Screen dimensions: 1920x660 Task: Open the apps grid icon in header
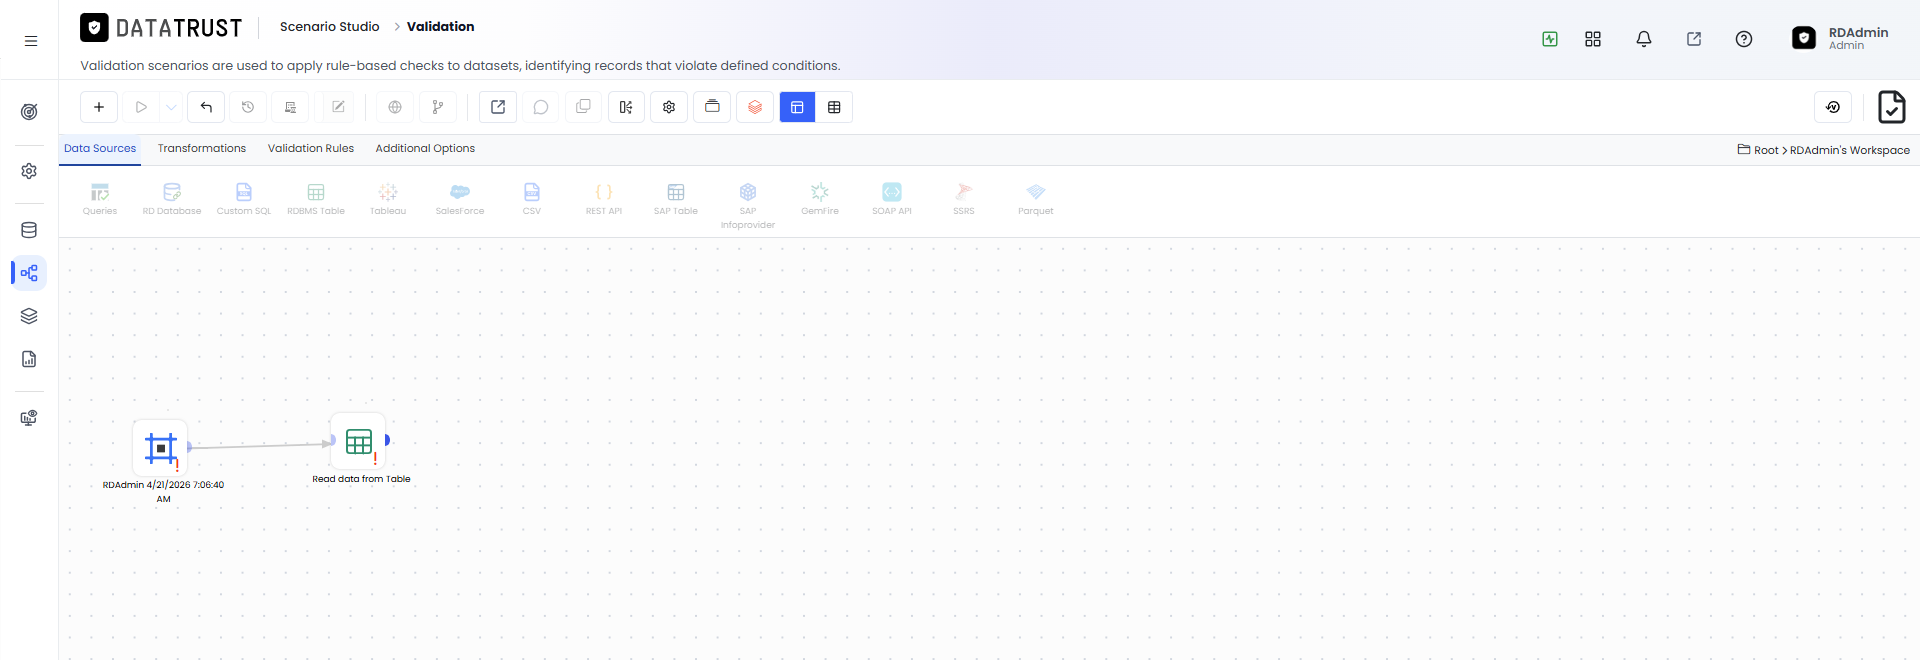click(1593, 39)
